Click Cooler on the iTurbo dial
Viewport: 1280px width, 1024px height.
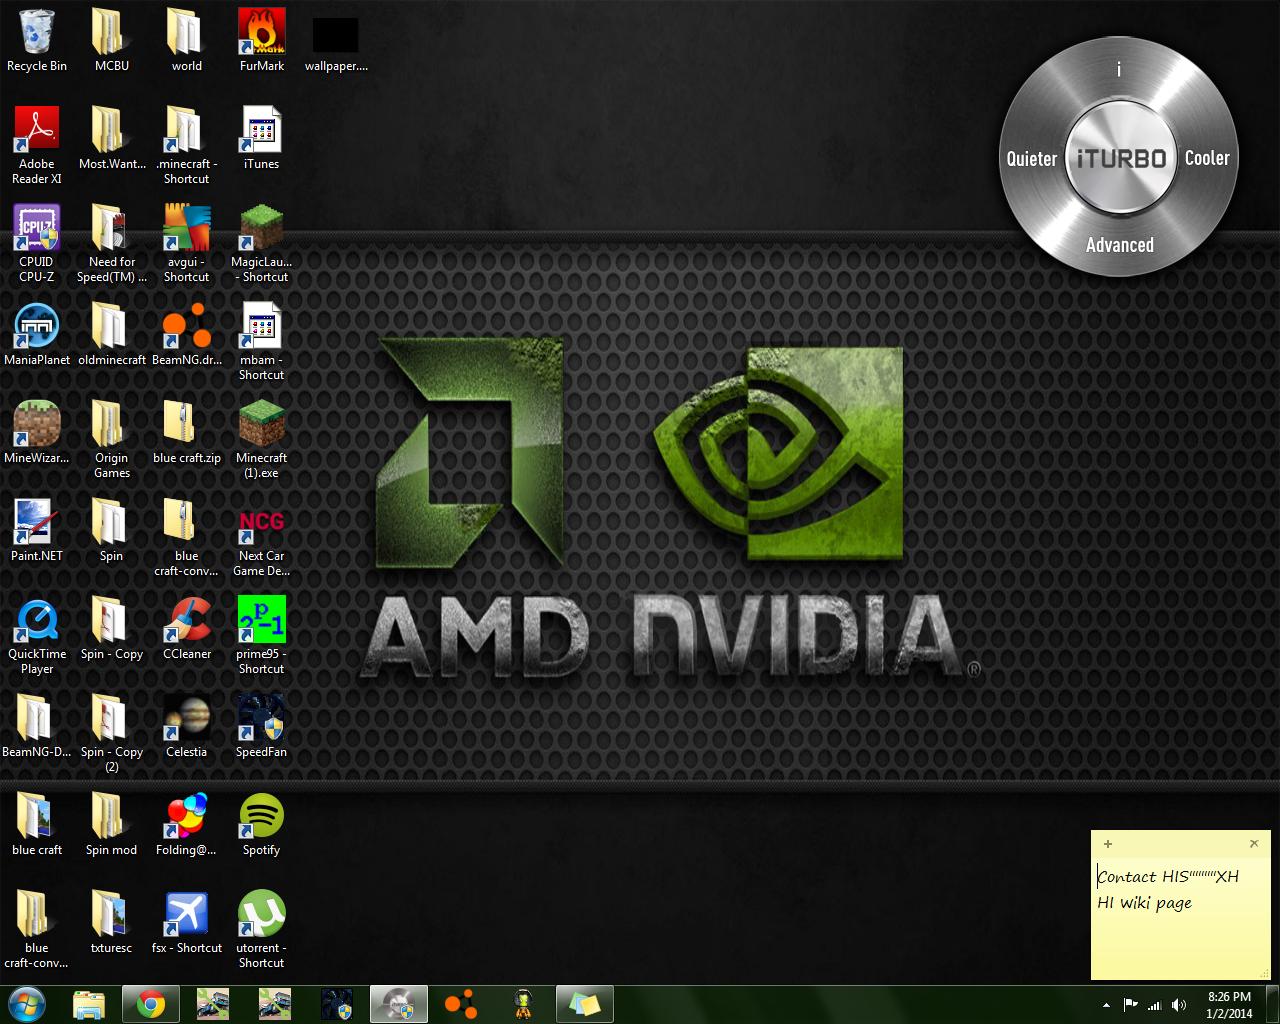coord(1207,158)
